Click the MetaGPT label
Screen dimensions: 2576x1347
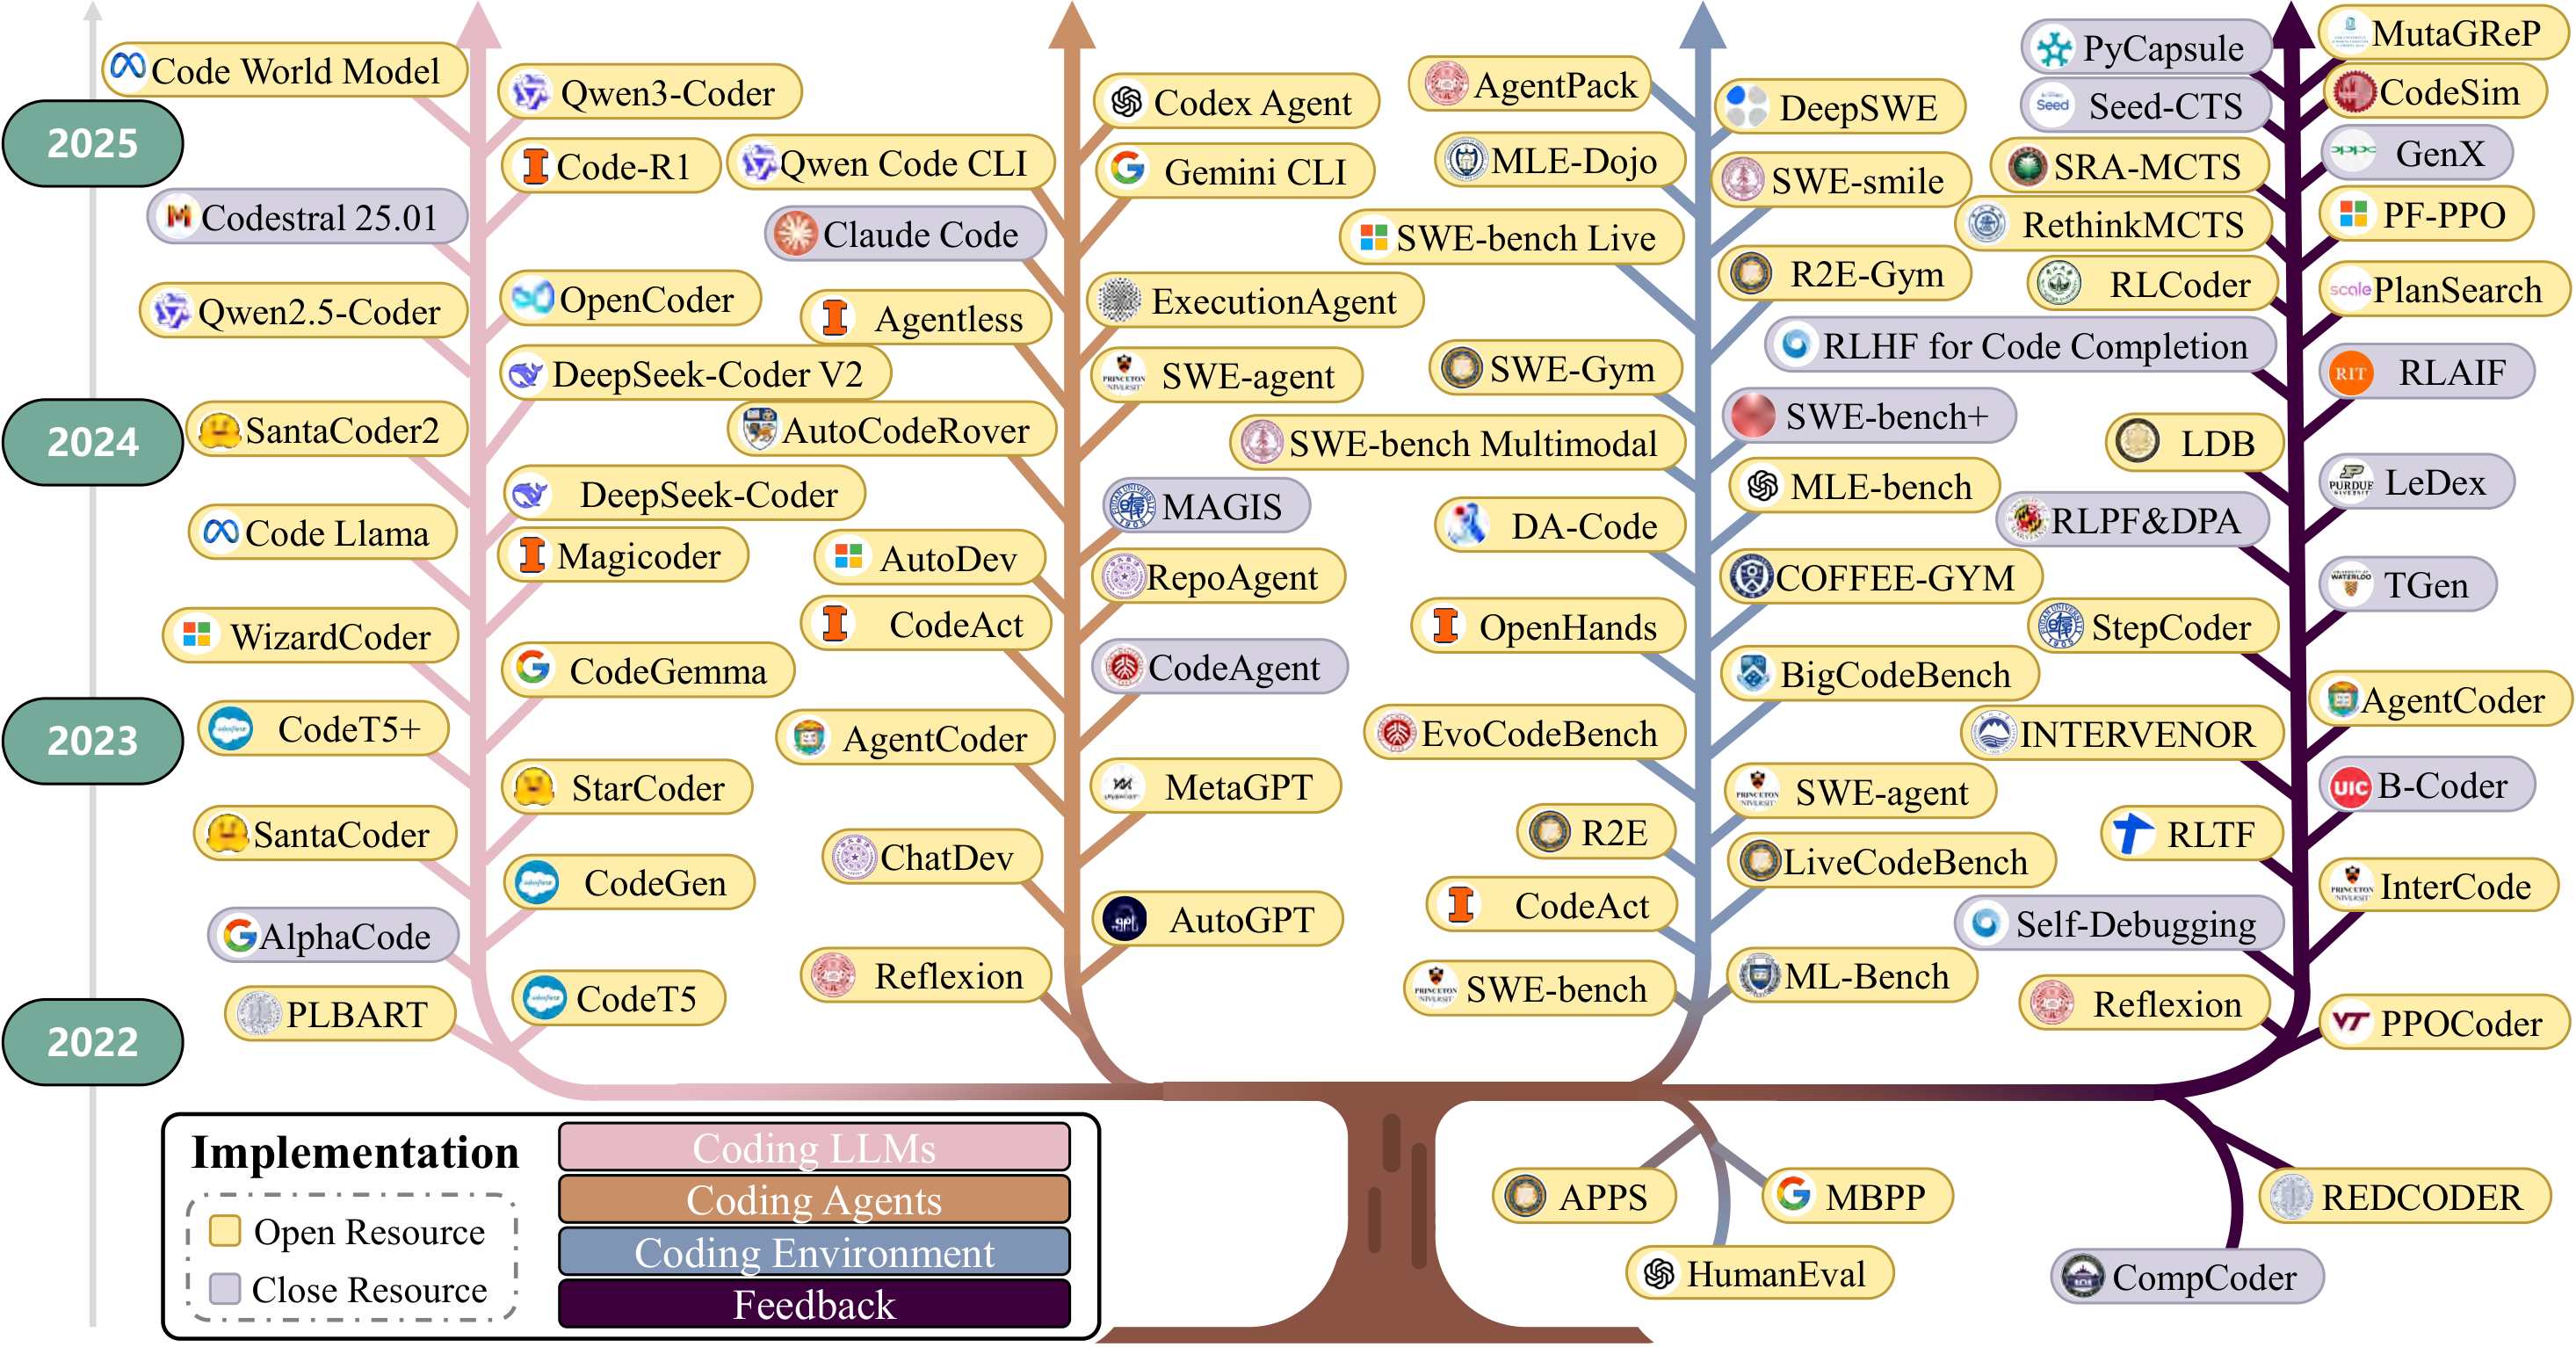coord(1215,786)
